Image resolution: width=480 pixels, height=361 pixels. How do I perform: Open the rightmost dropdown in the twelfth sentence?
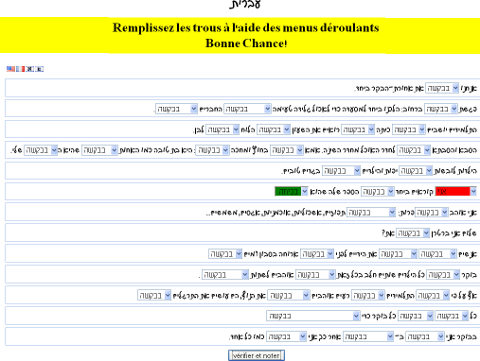tap(452, 316)
